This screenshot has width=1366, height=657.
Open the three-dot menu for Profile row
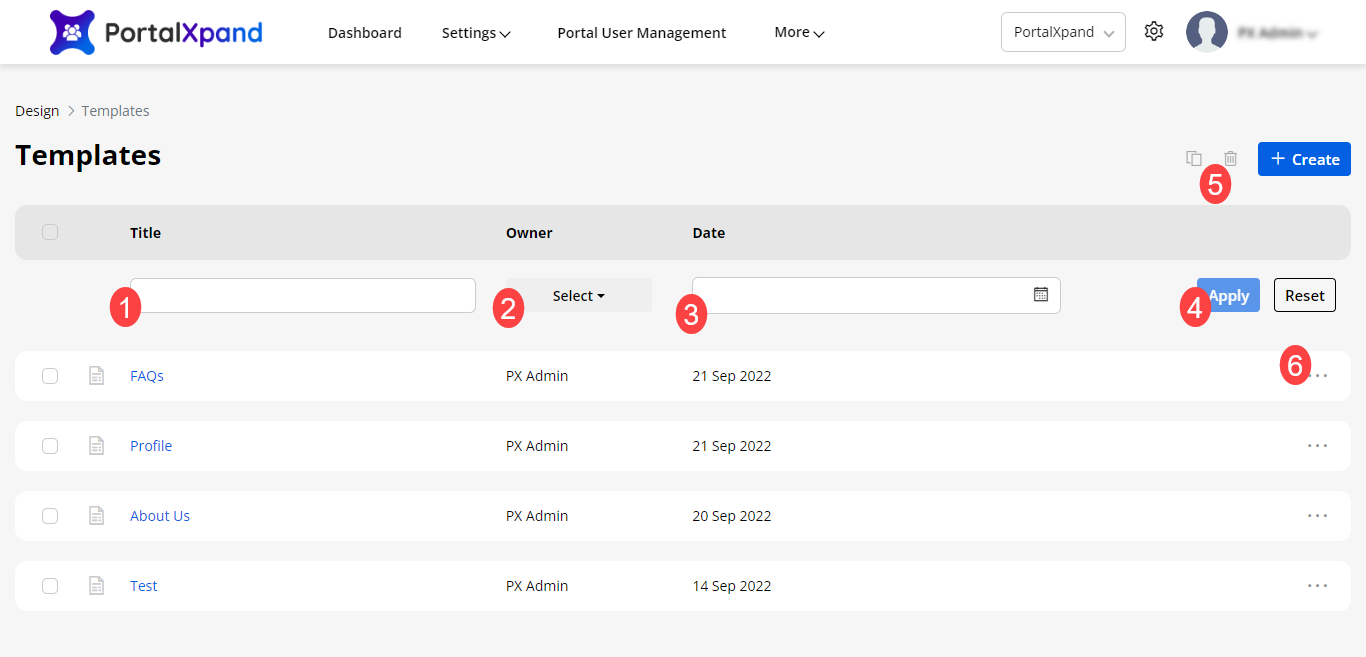tap(1318, 446)
